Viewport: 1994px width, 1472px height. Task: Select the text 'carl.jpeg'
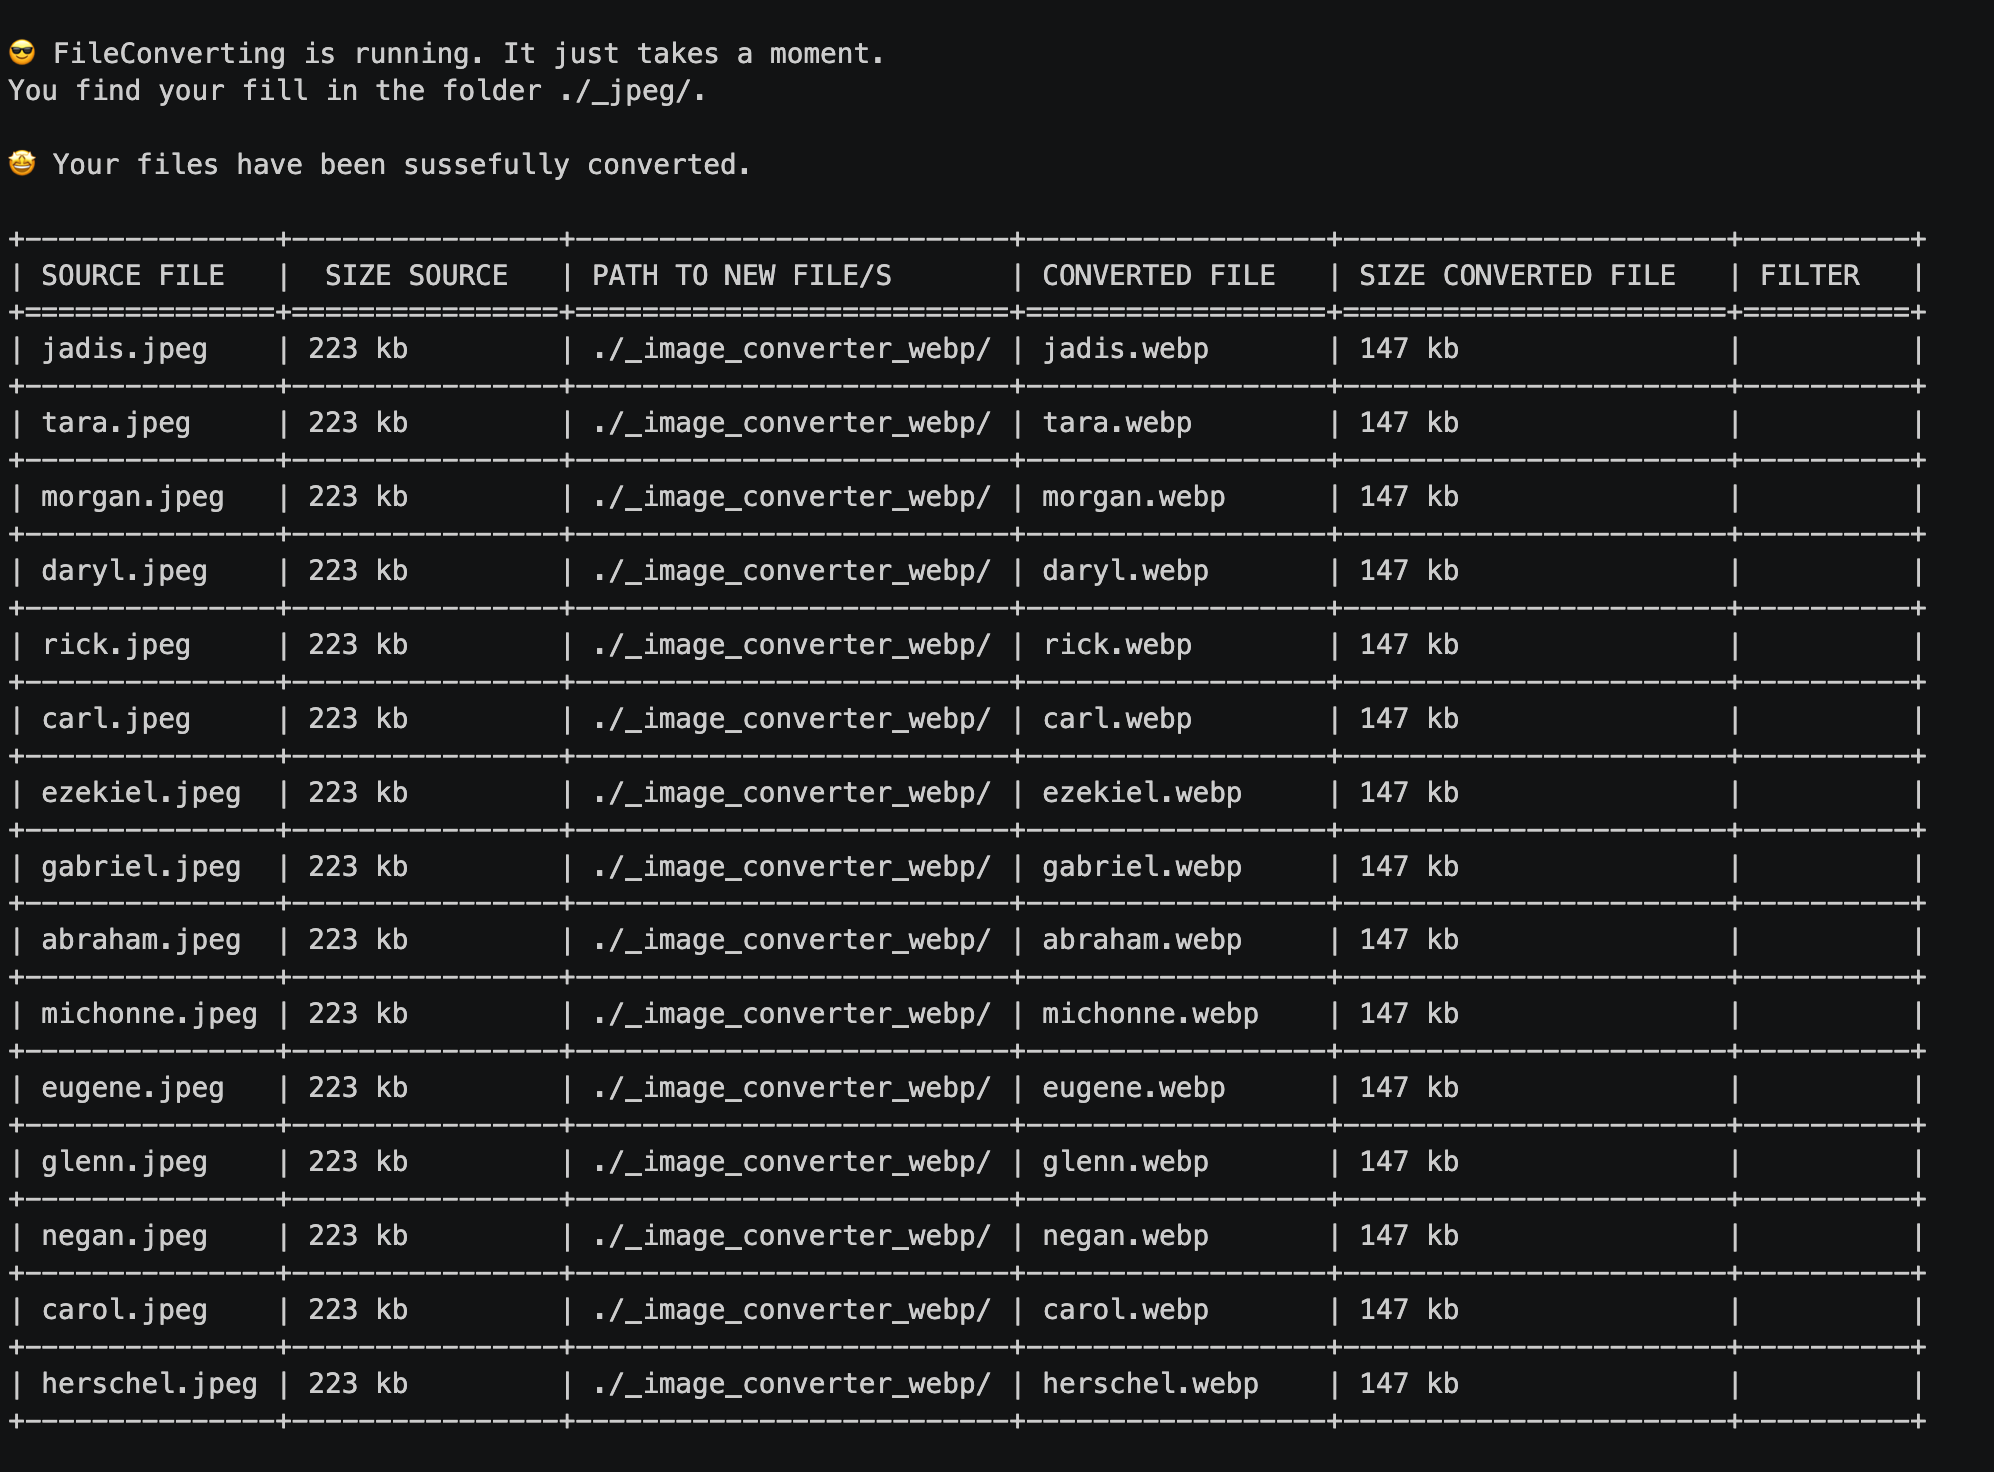pyautogui.click(x=116, y=719)
